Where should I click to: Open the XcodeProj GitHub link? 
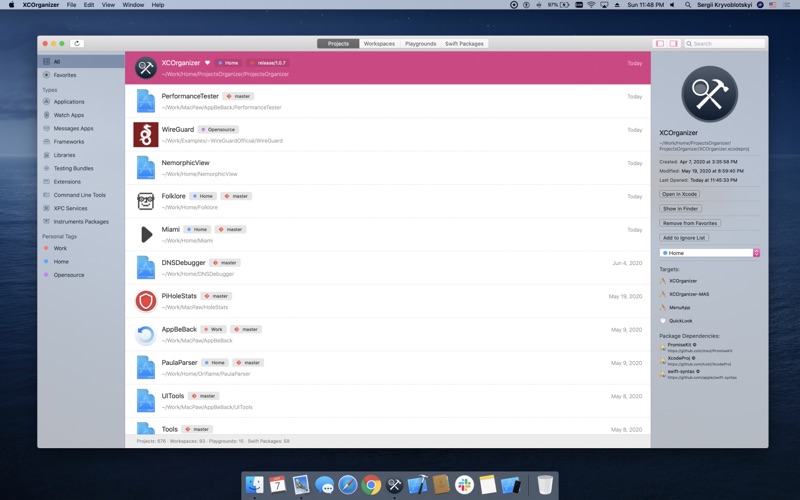pyautogui.click(x=699, y=364)
